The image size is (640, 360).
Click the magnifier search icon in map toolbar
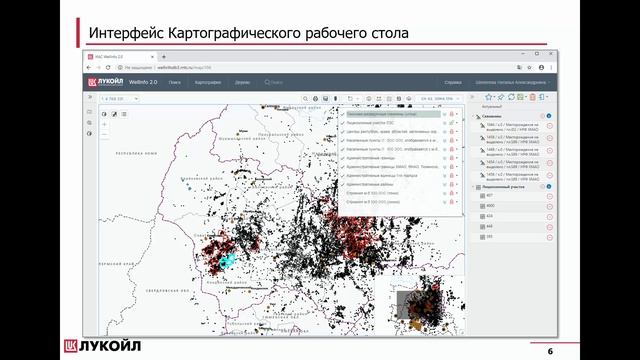point(305,99)
